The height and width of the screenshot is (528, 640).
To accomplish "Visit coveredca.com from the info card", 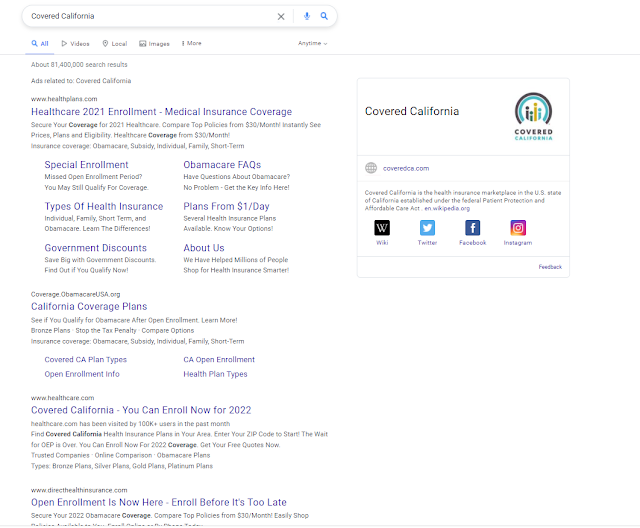I will click(x=406, y=168).
